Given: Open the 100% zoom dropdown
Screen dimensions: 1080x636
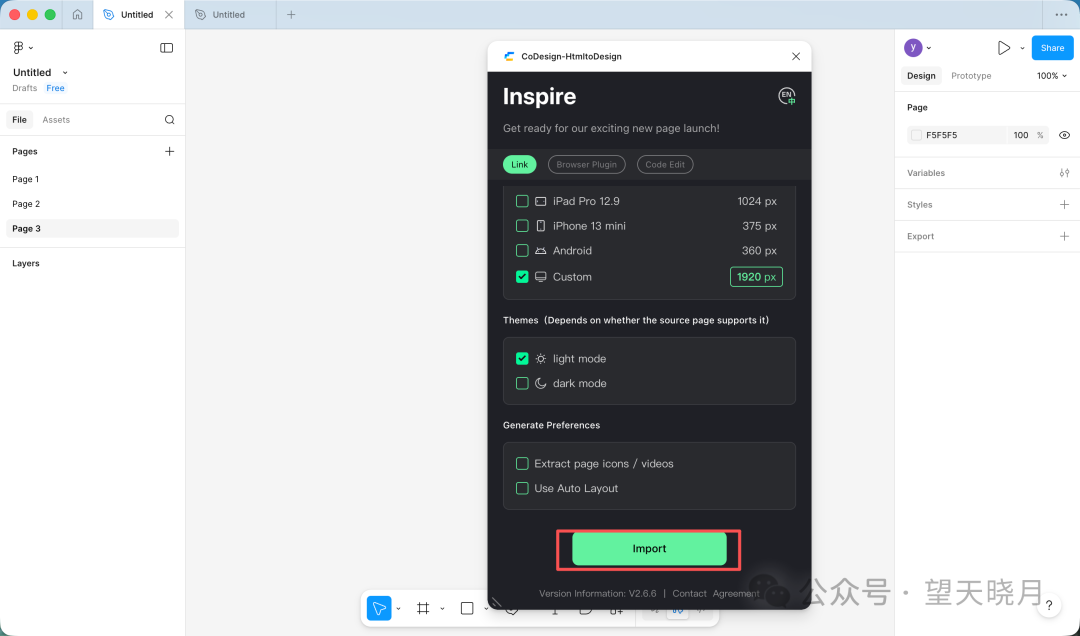Looking at the screenshot, I should [x=1052, y=76].
